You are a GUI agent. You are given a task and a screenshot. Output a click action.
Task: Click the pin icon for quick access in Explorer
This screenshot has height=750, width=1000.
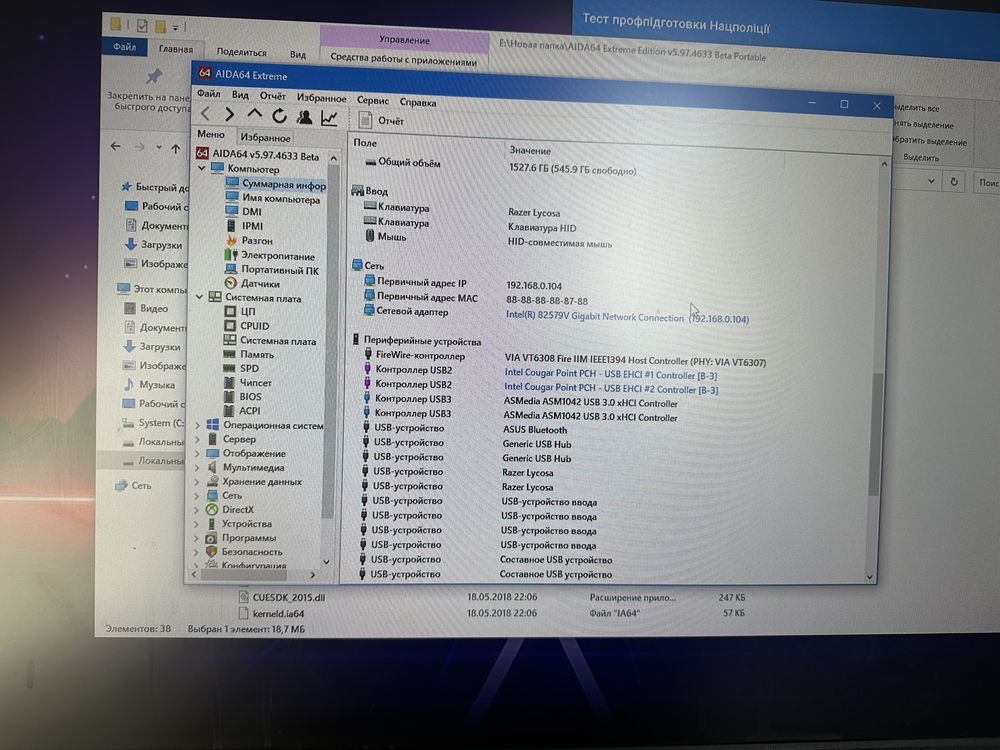tap(154, 77)
